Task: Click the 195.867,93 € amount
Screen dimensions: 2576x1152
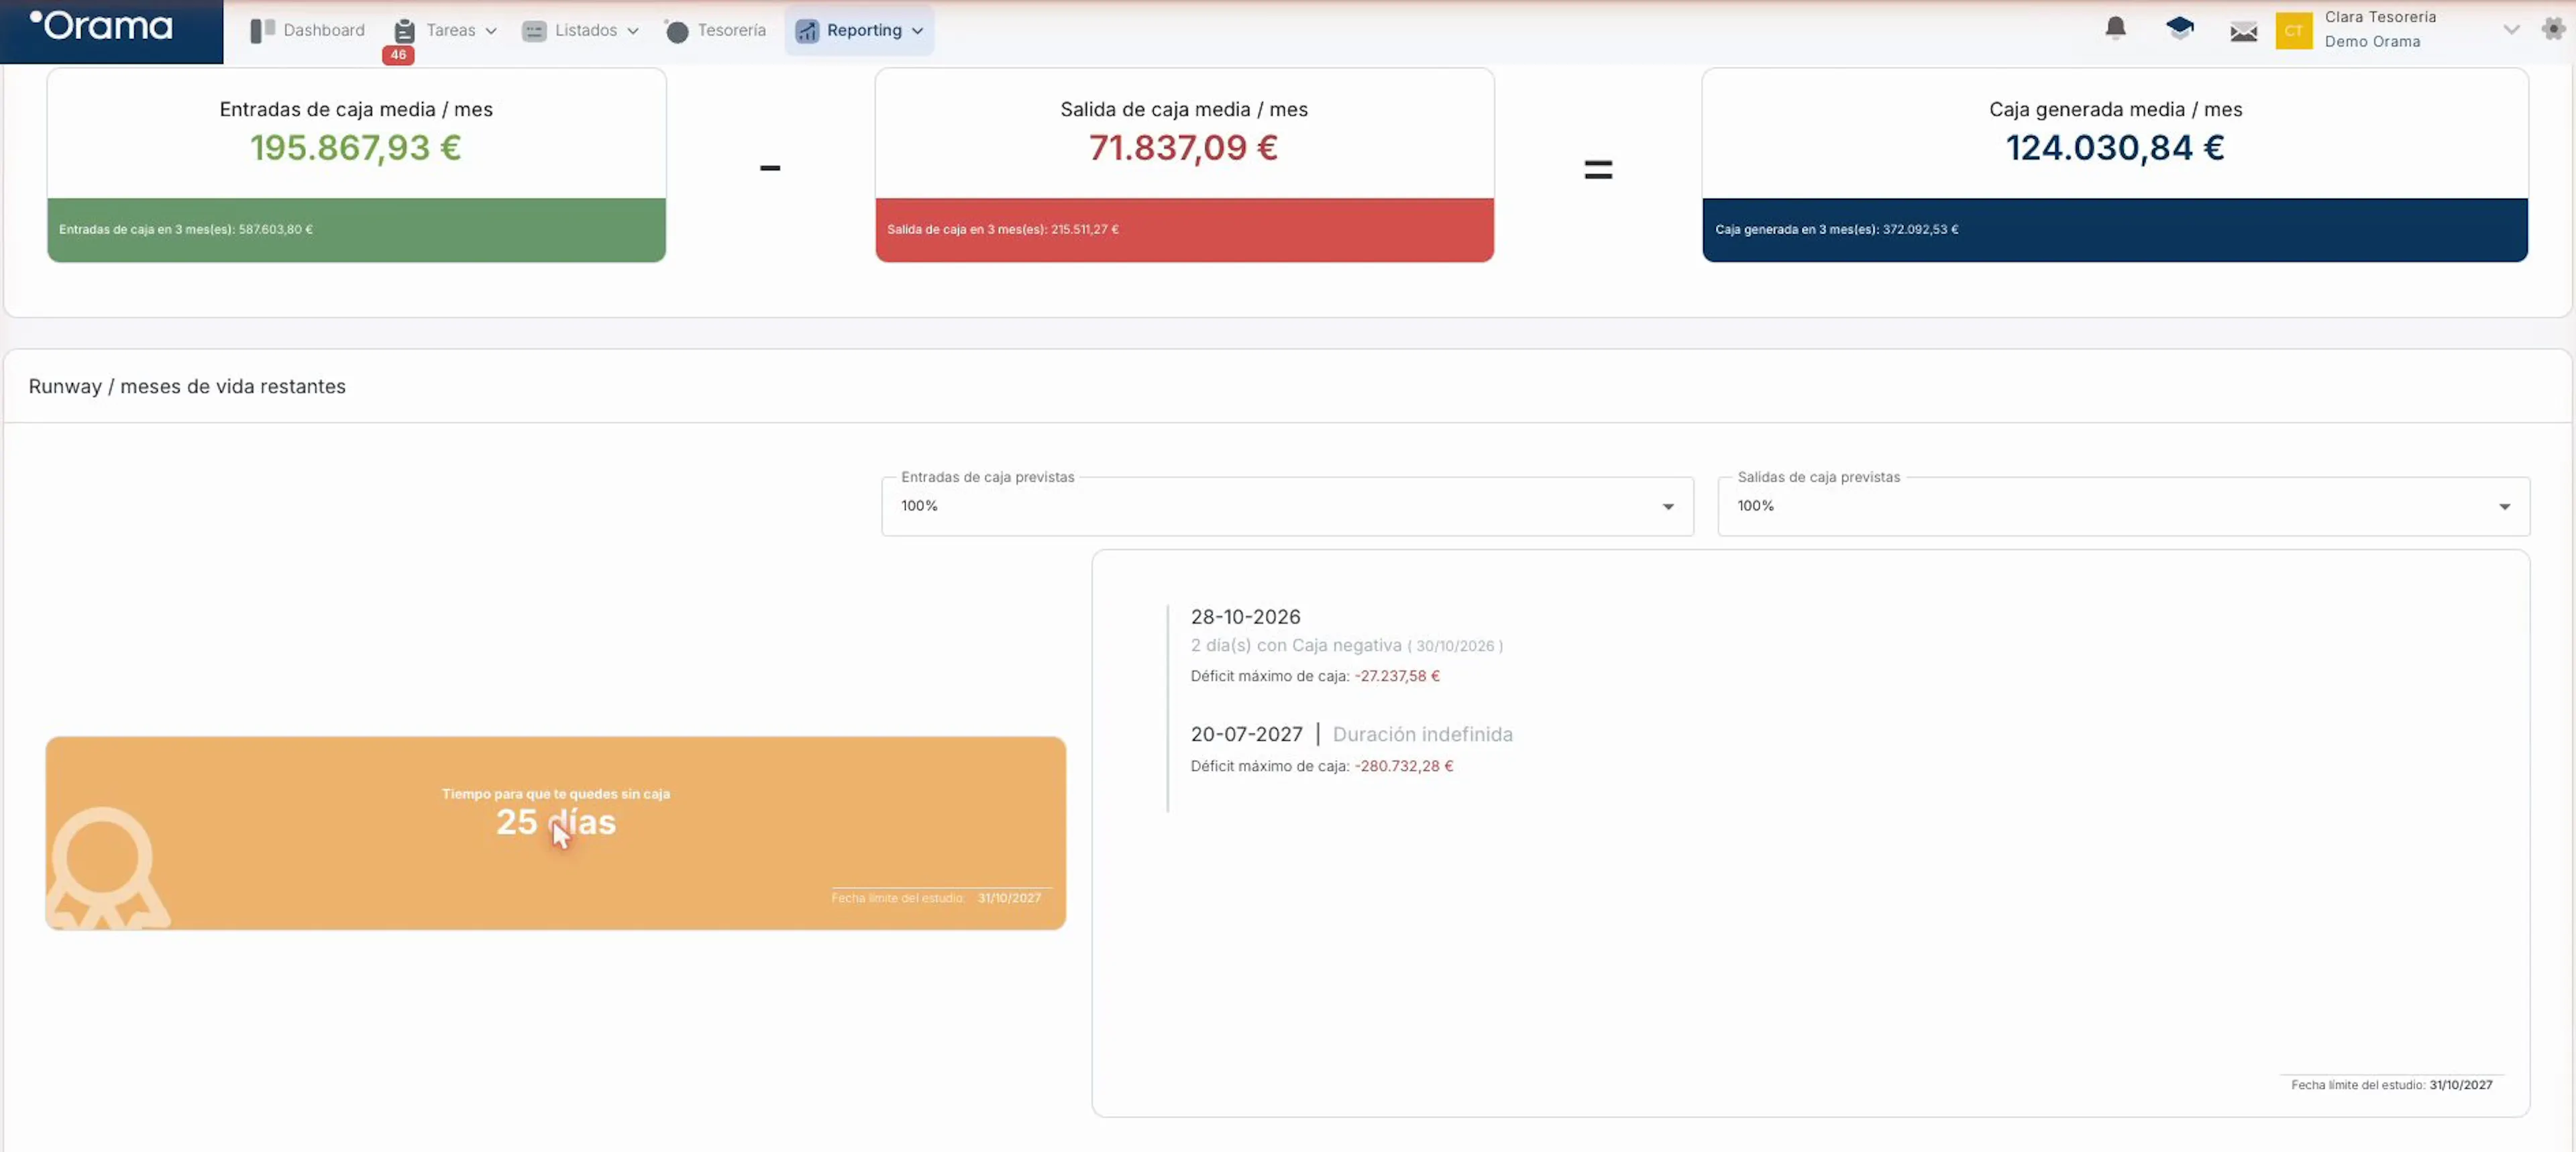Action: [356, 148]
